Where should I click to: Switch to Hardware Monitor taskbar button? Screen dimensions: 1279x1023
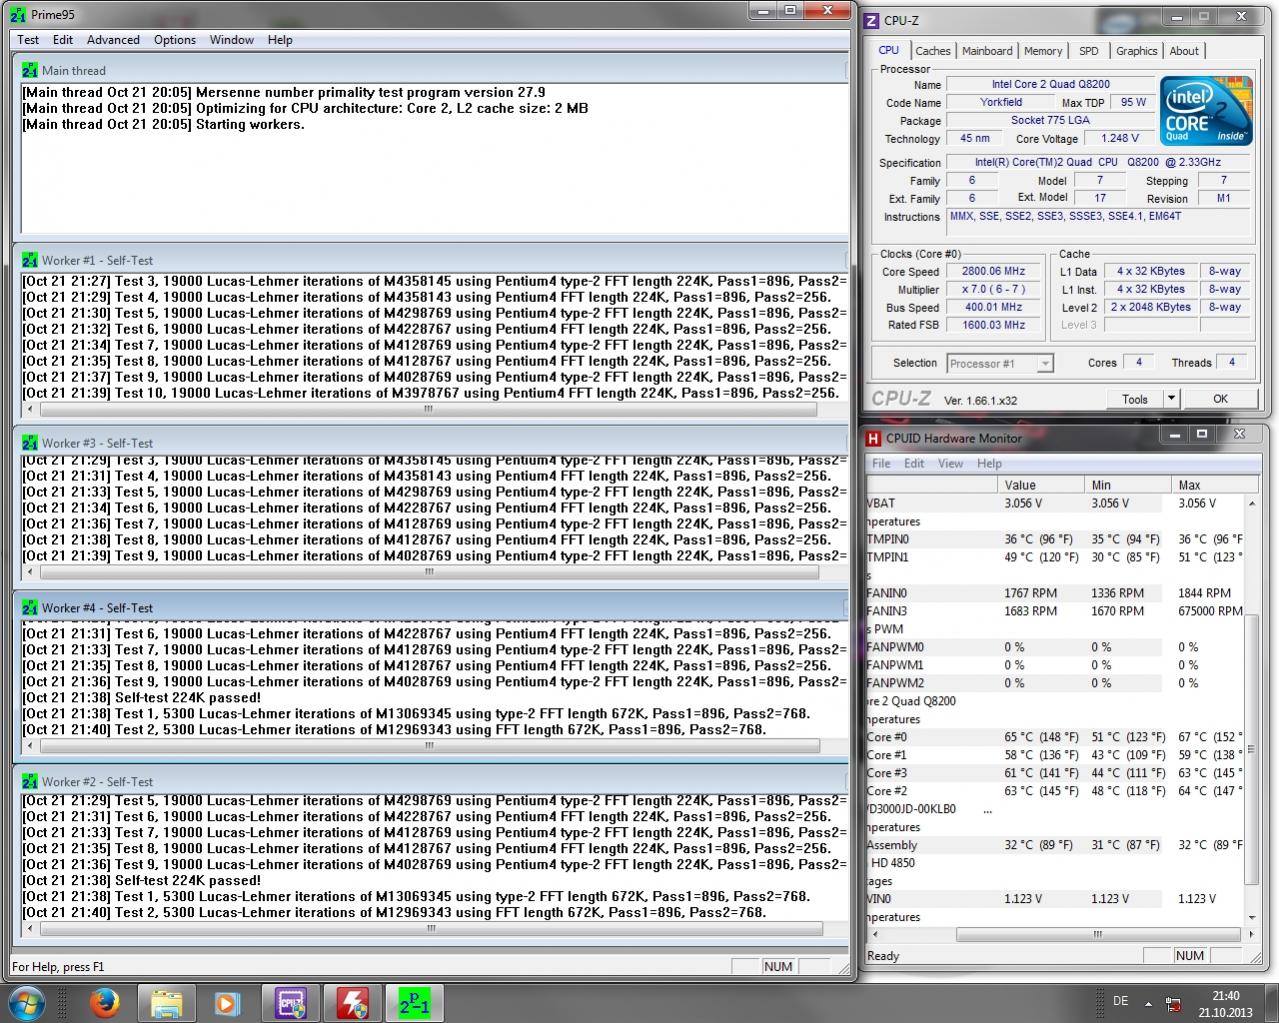tap(352, 1002)
